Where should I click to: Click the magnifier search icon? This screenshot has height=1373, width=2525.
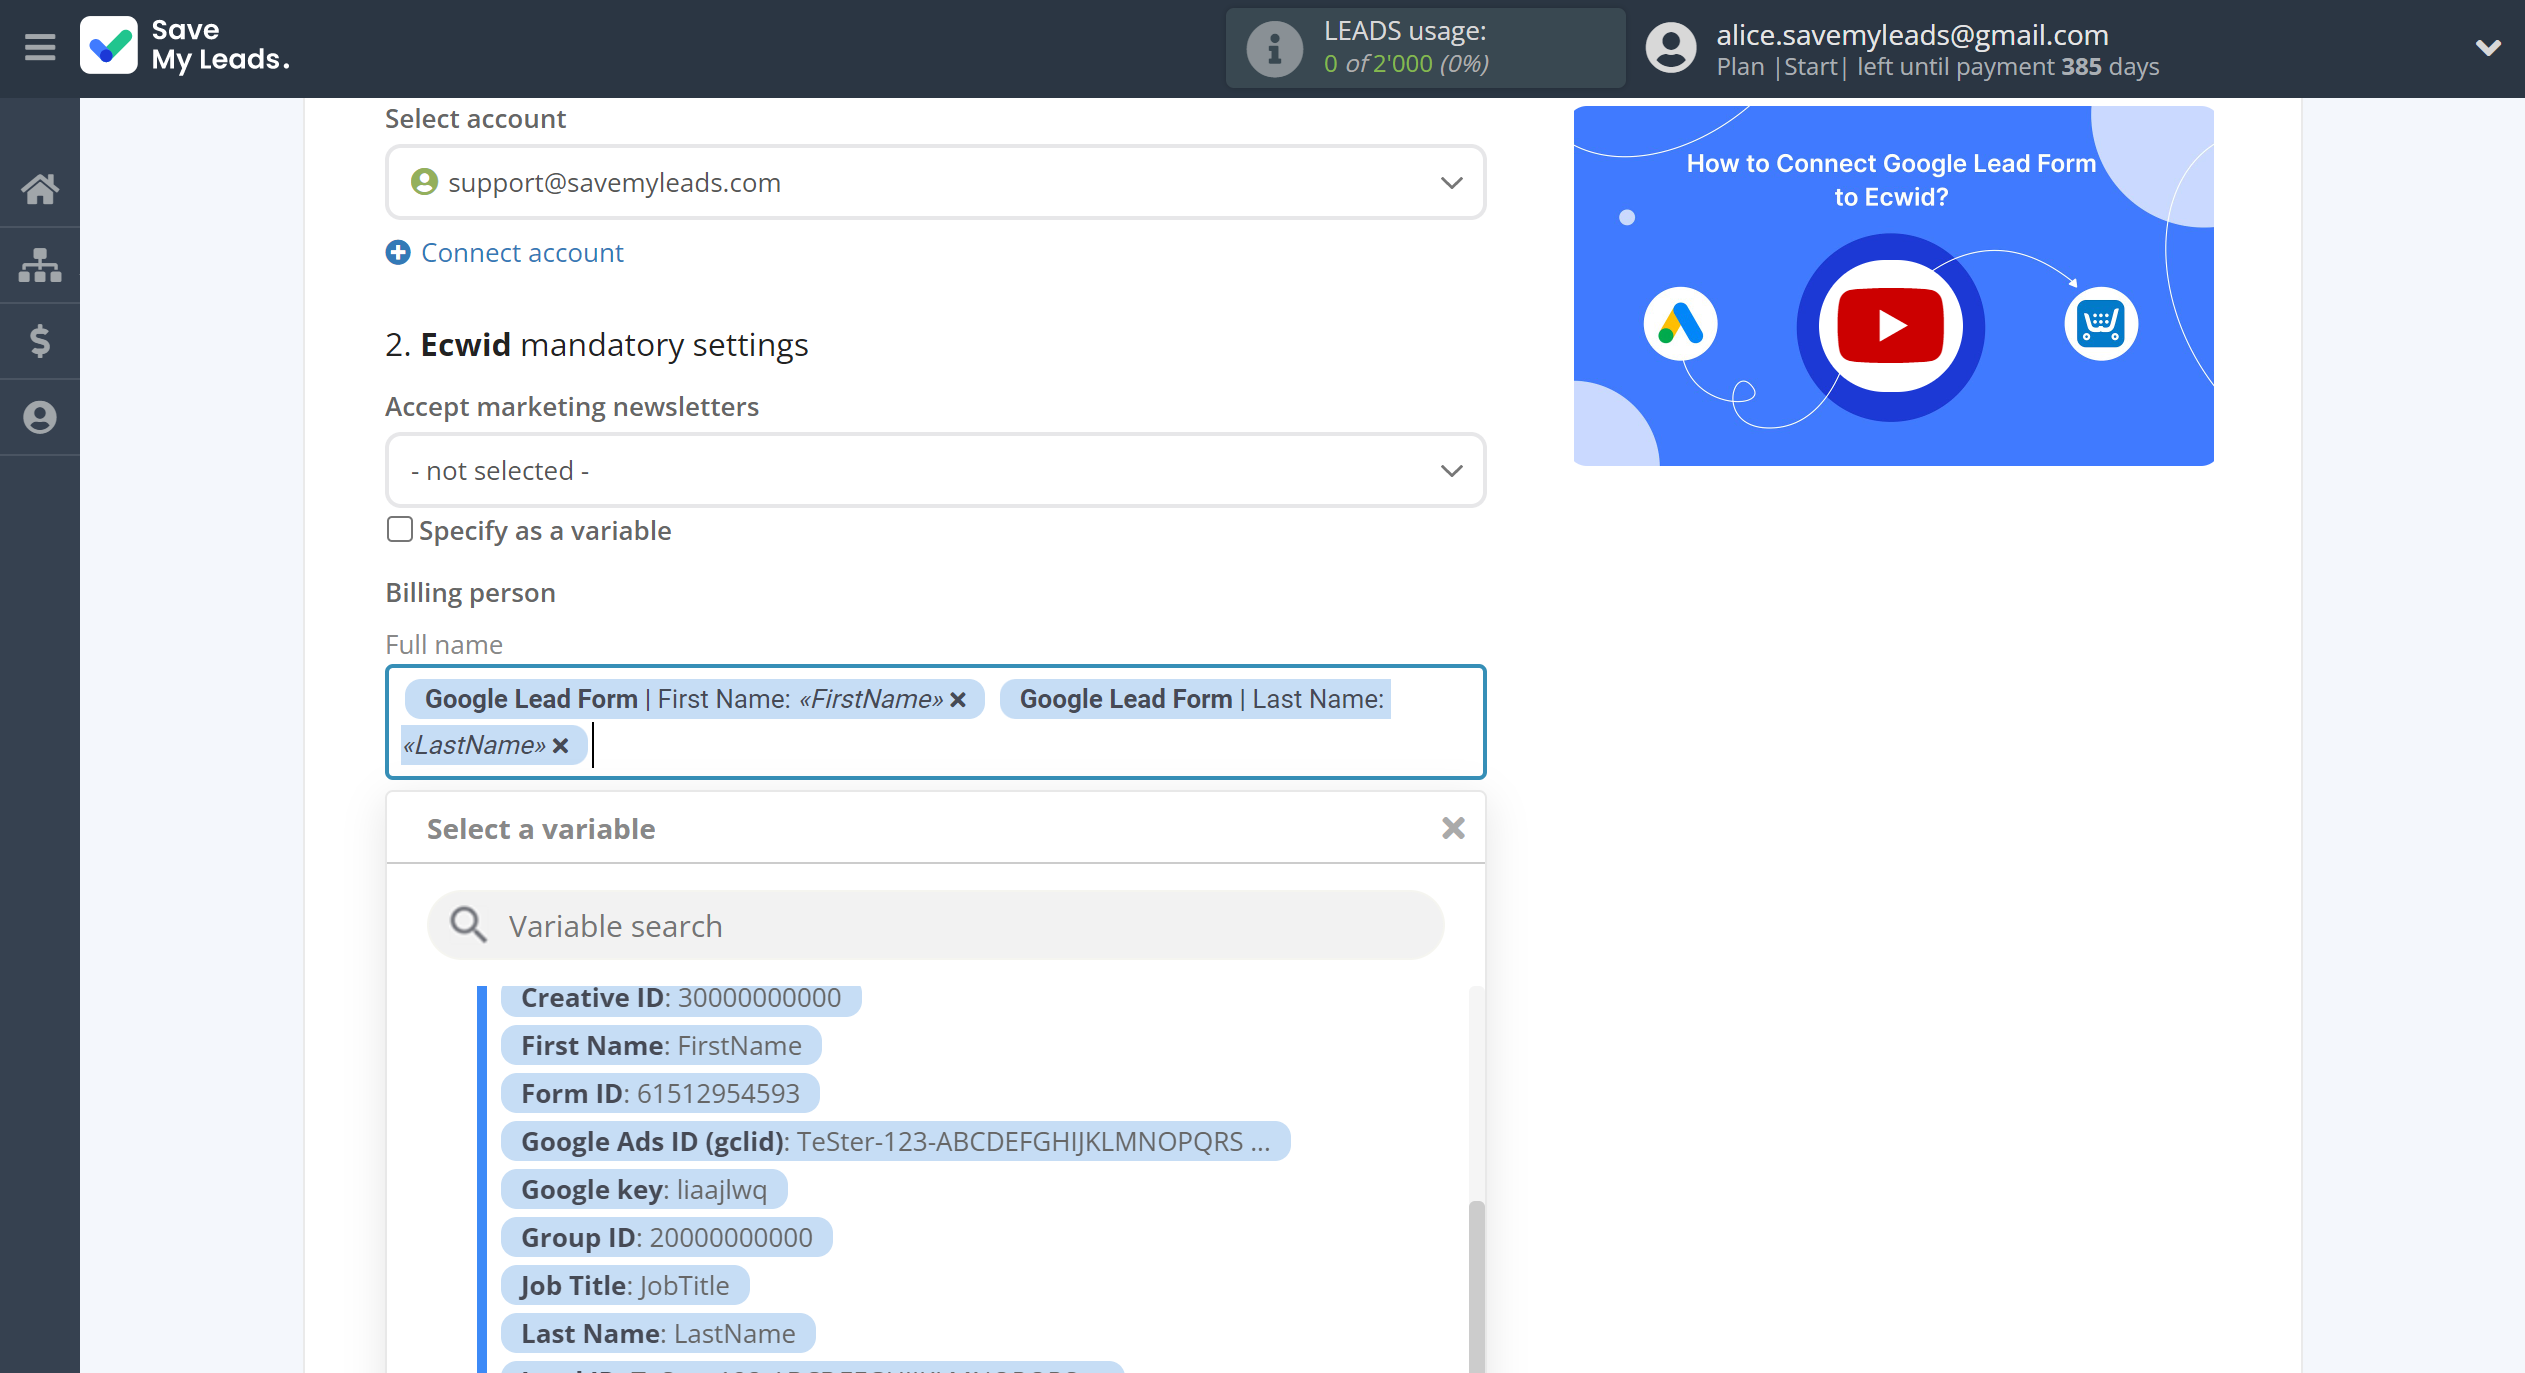point(467,926)
